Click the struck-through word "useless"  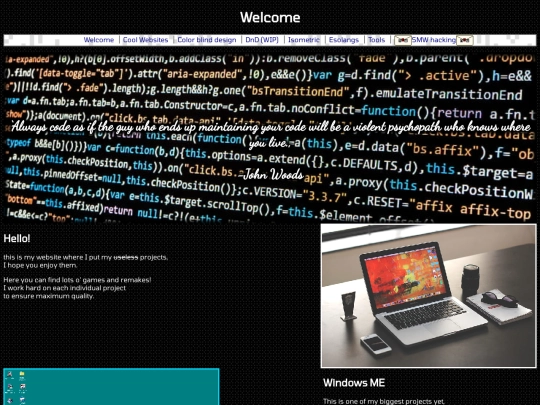(126, 257)
